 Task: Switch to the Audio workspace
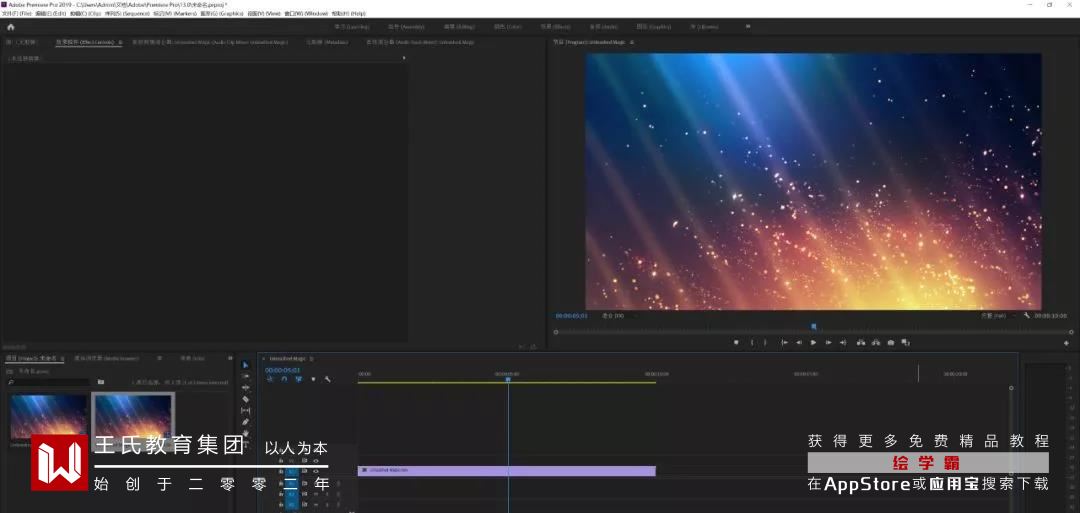click(x=603, y=27)
